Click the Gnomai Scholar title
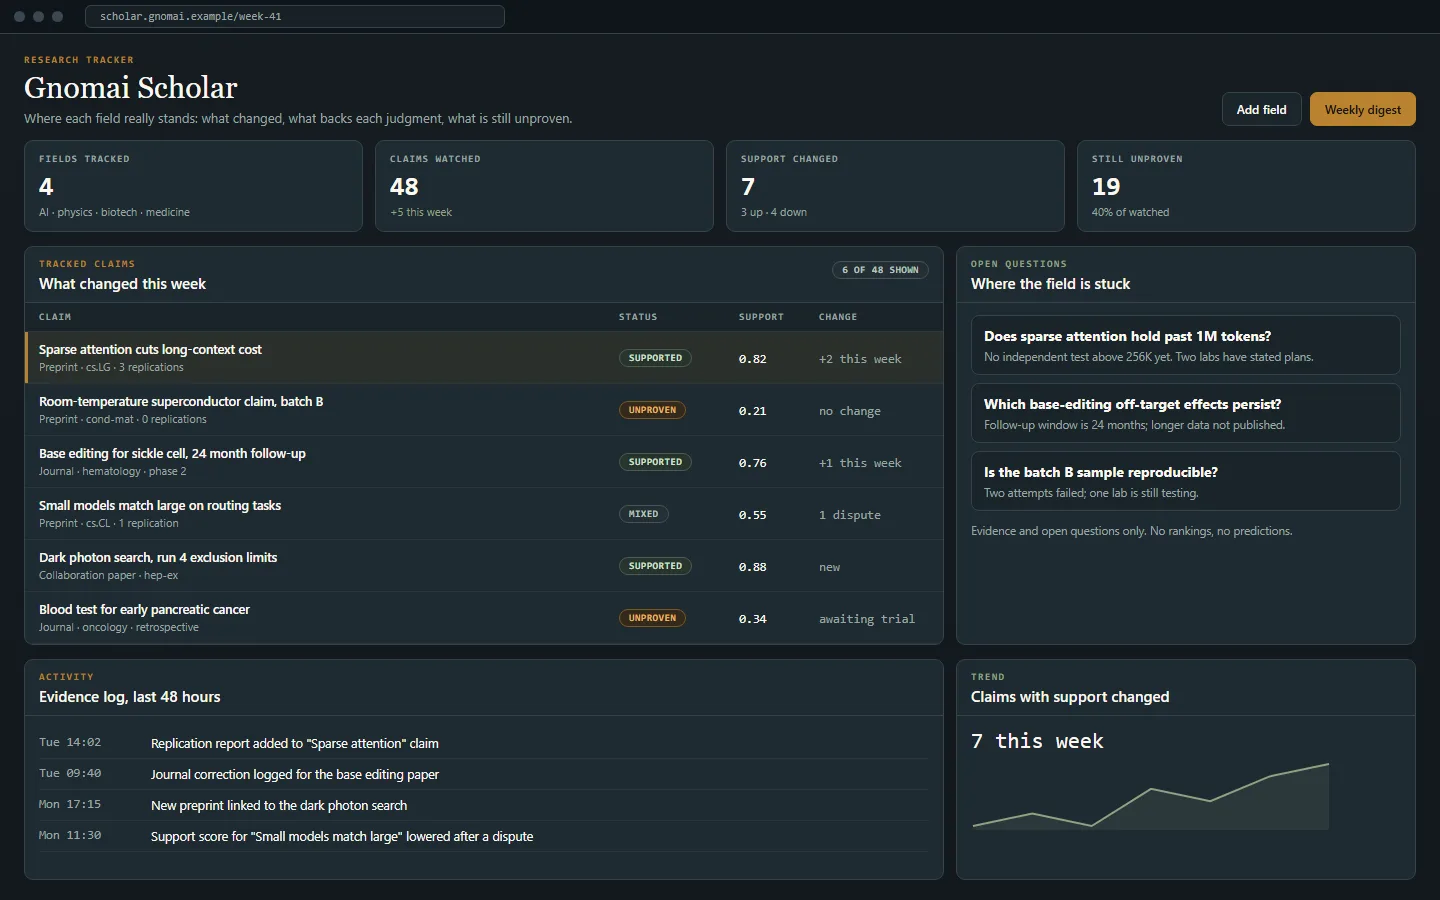 131,88
